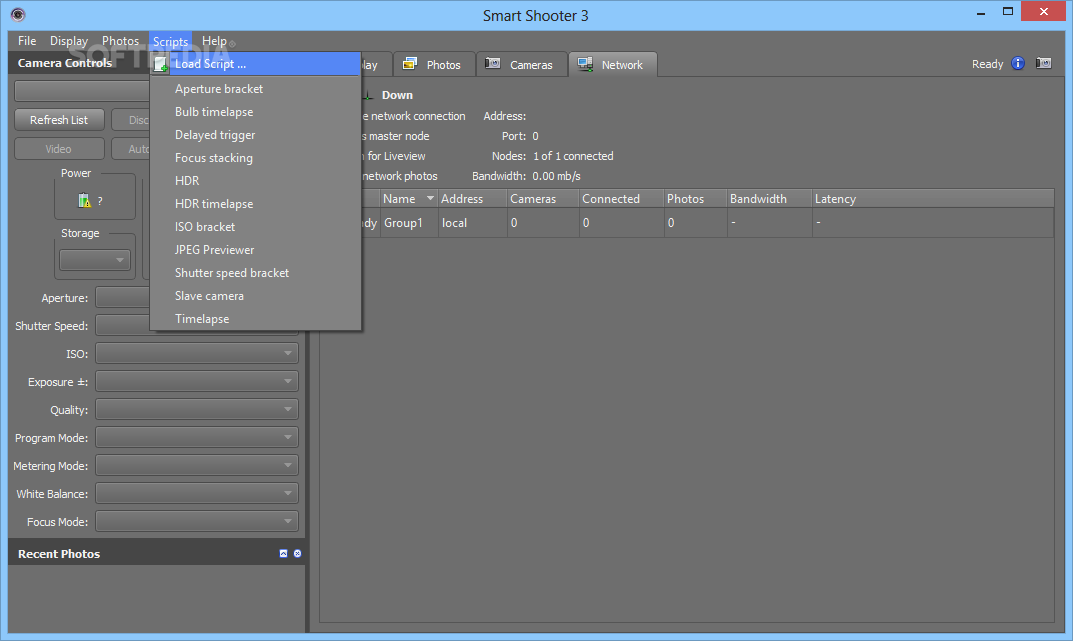The height and width of the screenshot is (641, 1073).
Task: Close the Smart Shooter 3 window
Action: (1044, 12)
